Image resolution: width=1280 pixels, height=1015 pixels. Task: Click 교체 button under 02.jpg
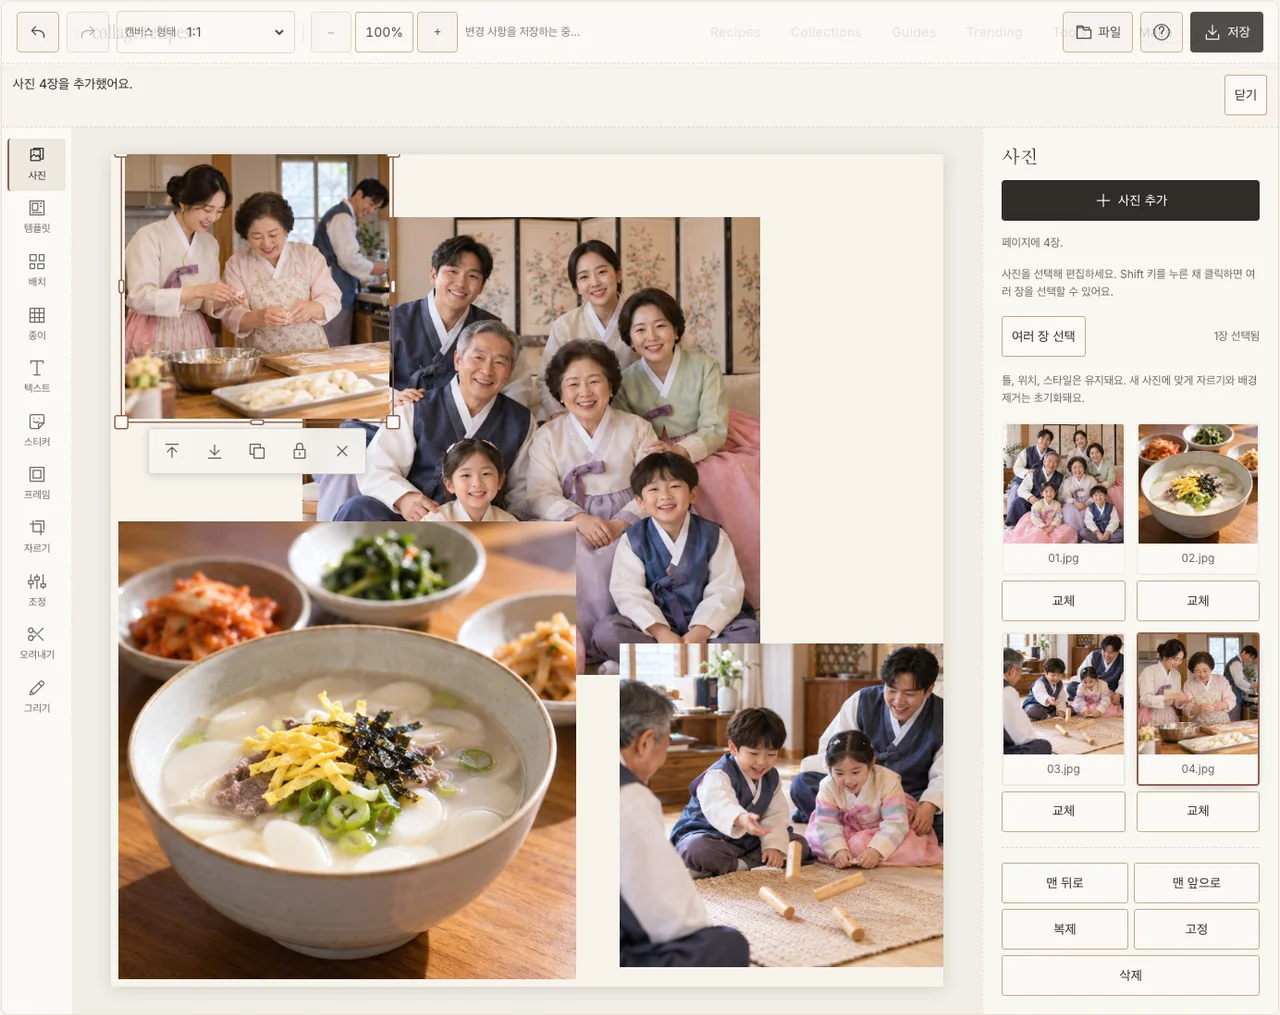click(1197, 601)
